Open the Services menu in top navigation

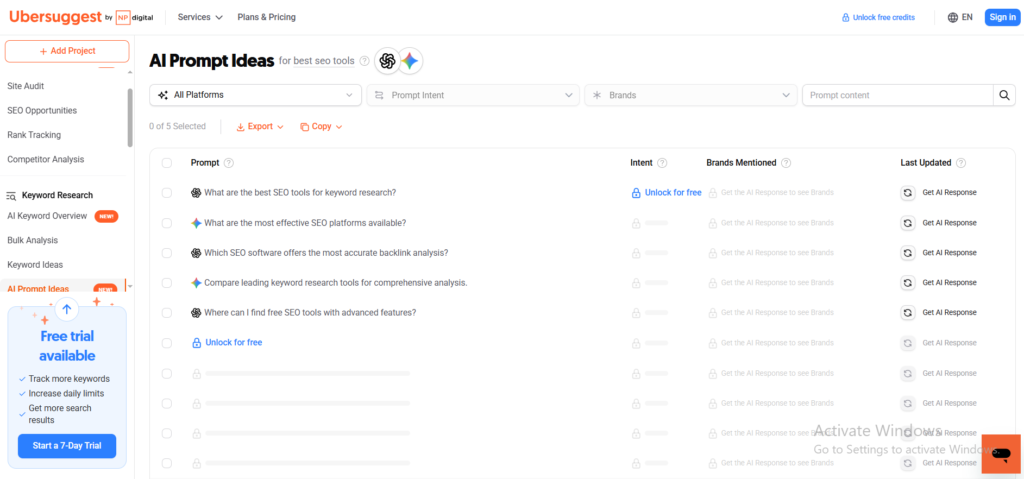(x=201, y=17)
